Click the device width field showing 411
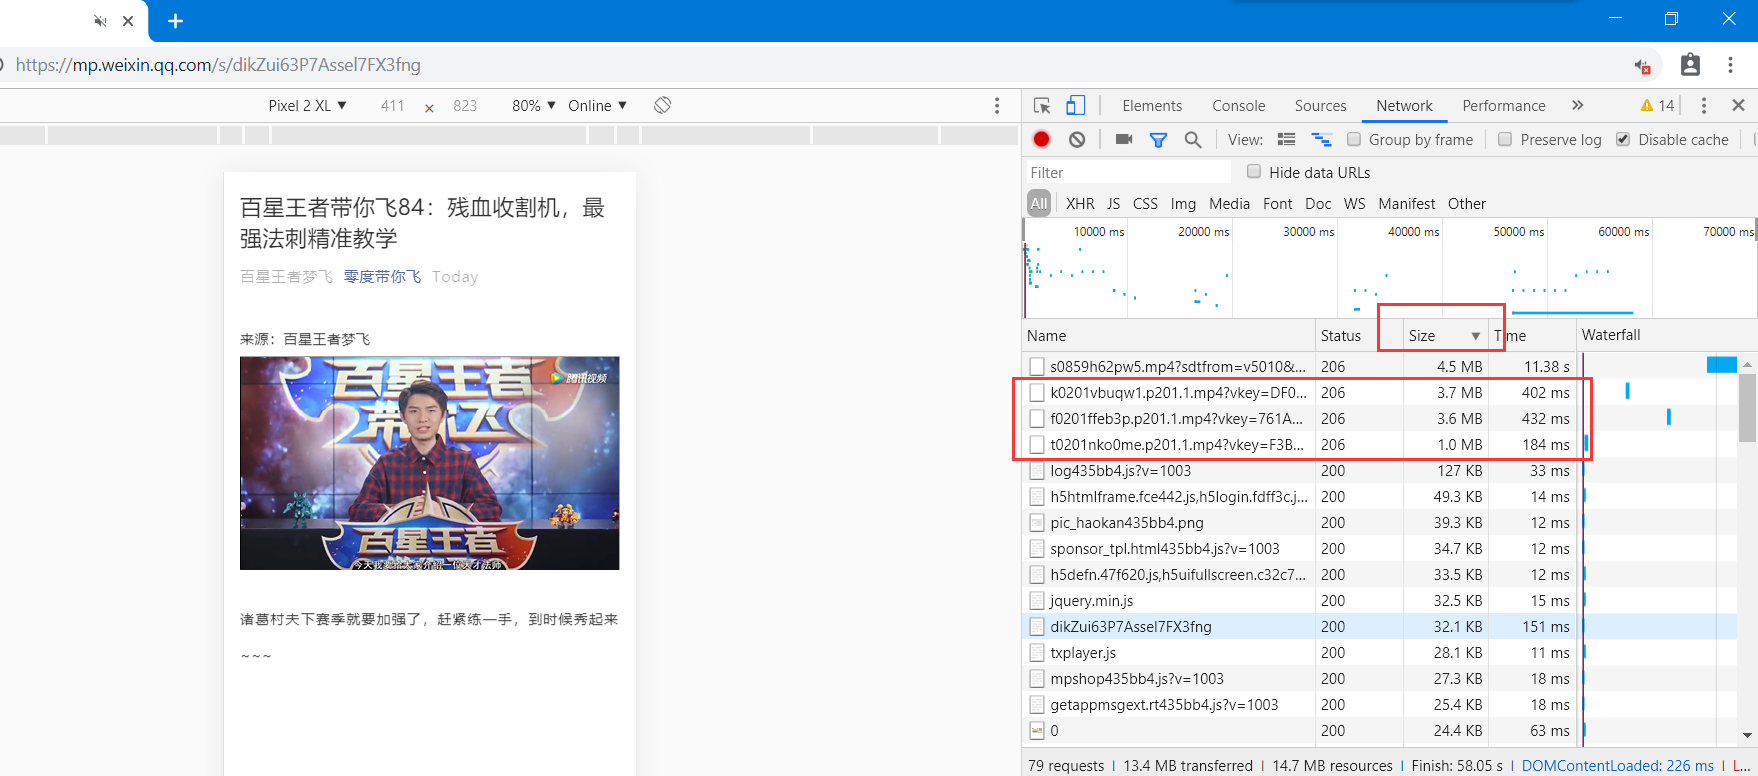This screenshot has height=776, width=1758. click(x=392, y=106)
